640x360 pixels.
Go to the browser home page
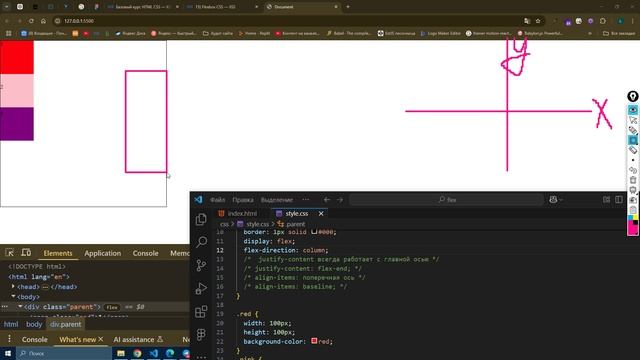[43, 21]
